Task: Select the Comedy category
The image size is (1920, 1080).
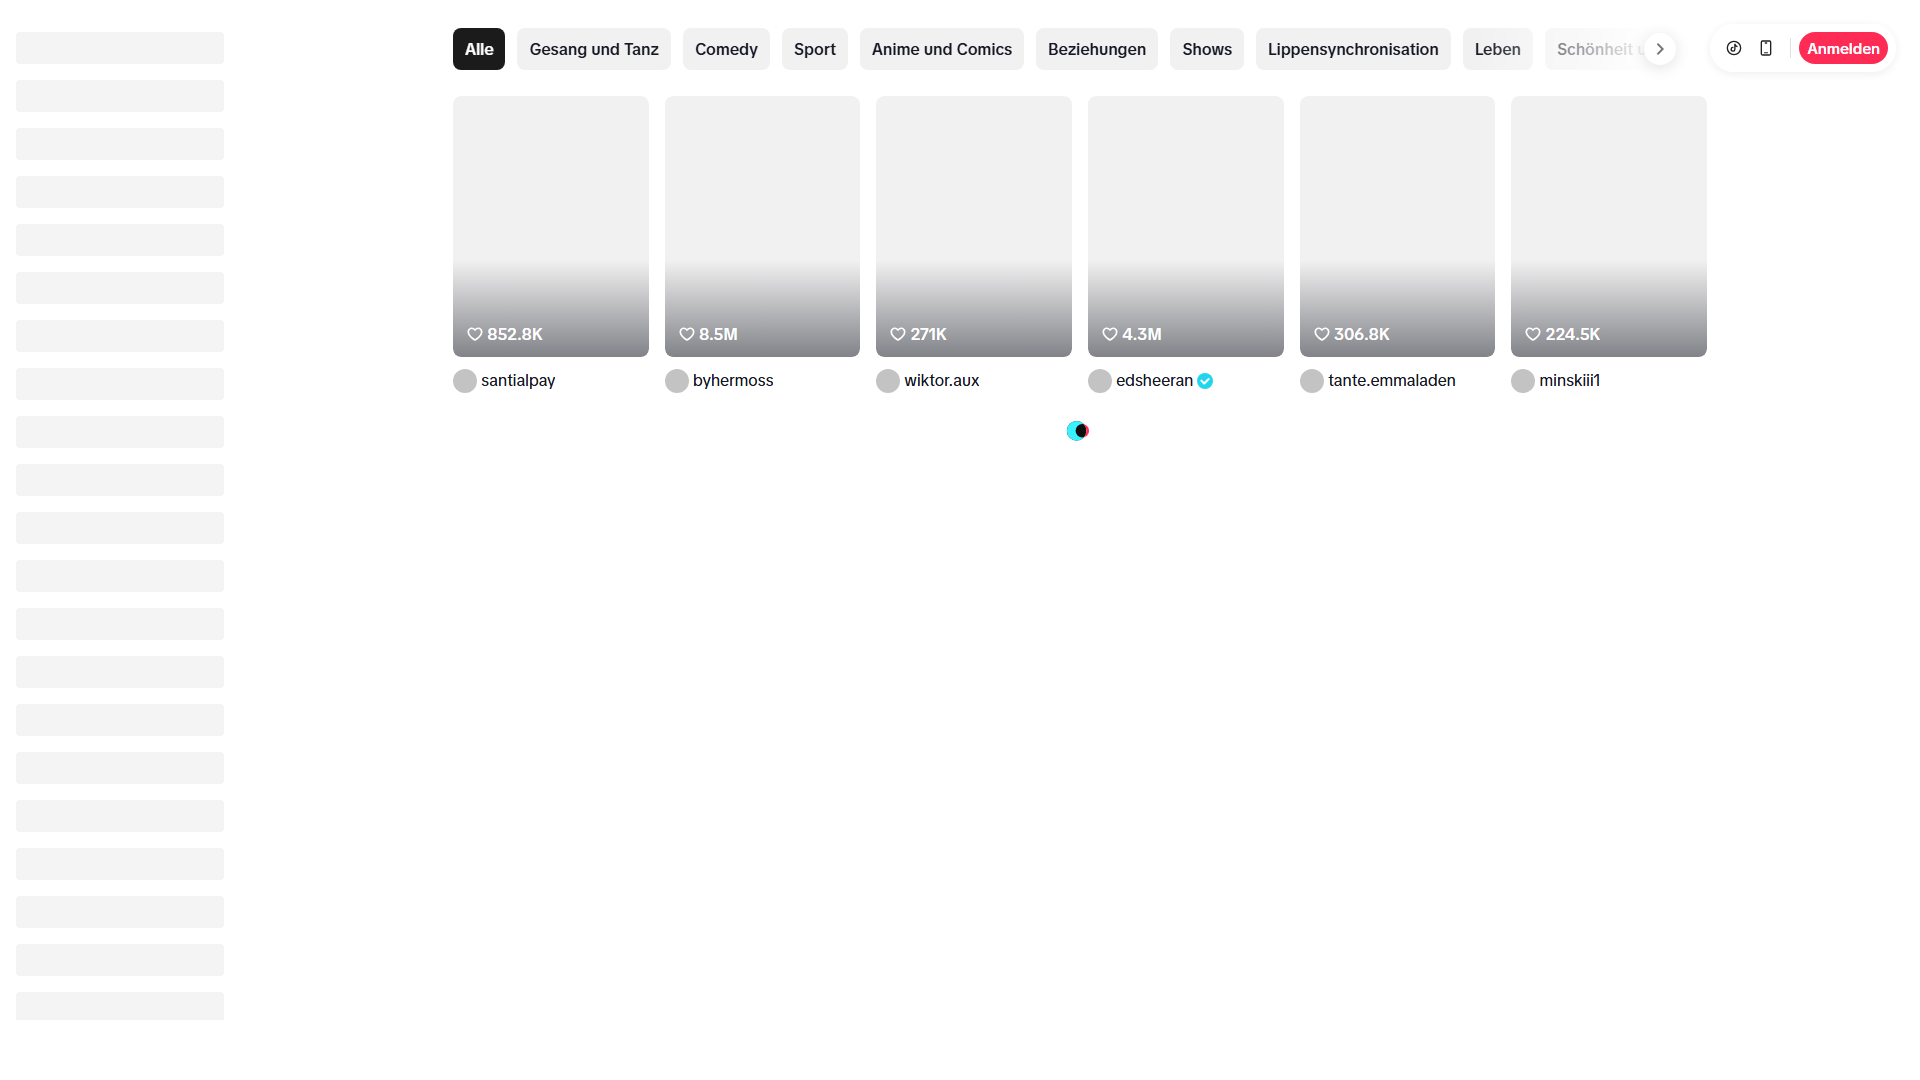Action: point(726,49)
